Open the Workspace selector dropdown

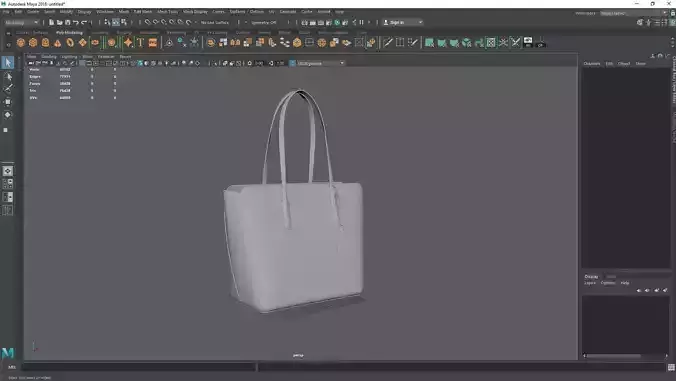(634, 13)
